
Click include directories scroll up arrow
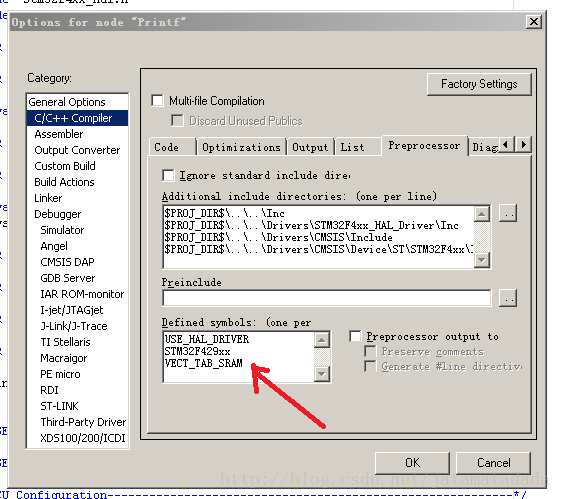pyautogui.click(x=482, y=214)
